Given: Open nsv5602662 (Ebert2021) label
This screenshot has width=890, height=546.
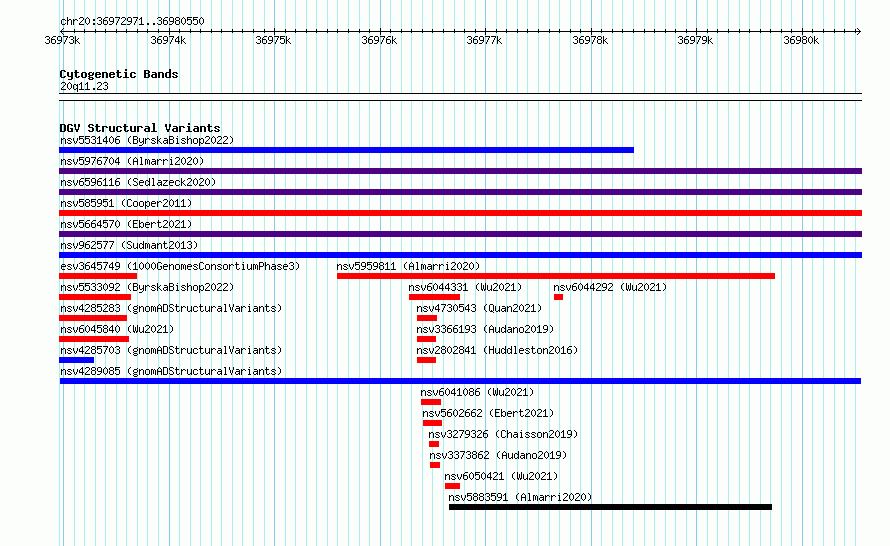Looking at the screenshot, I should tap(488, 413).
